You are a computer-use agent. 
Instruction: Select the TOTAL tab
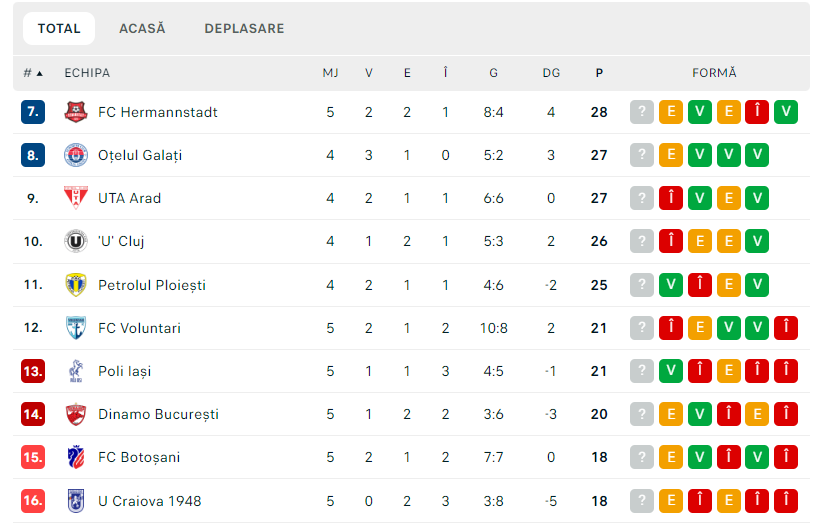click(x=59, y=28)
